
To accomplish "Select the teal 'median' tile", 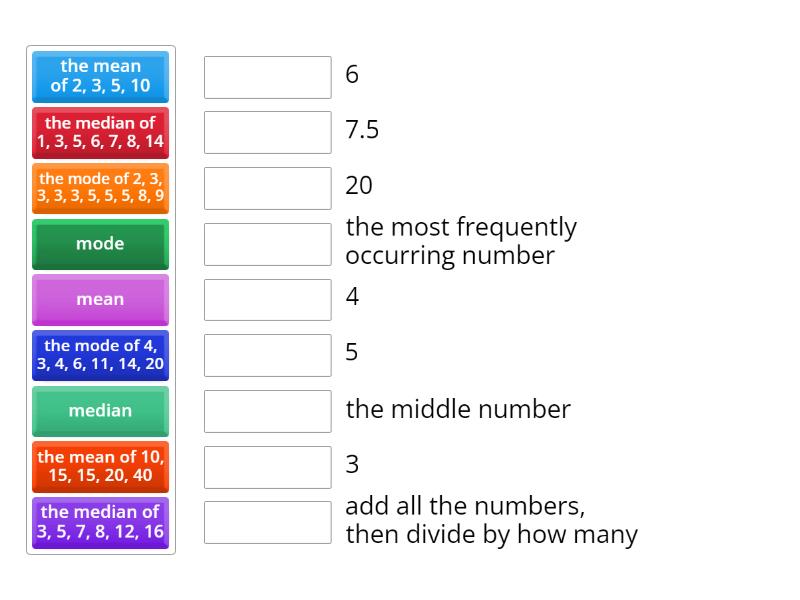I will 100,411.
